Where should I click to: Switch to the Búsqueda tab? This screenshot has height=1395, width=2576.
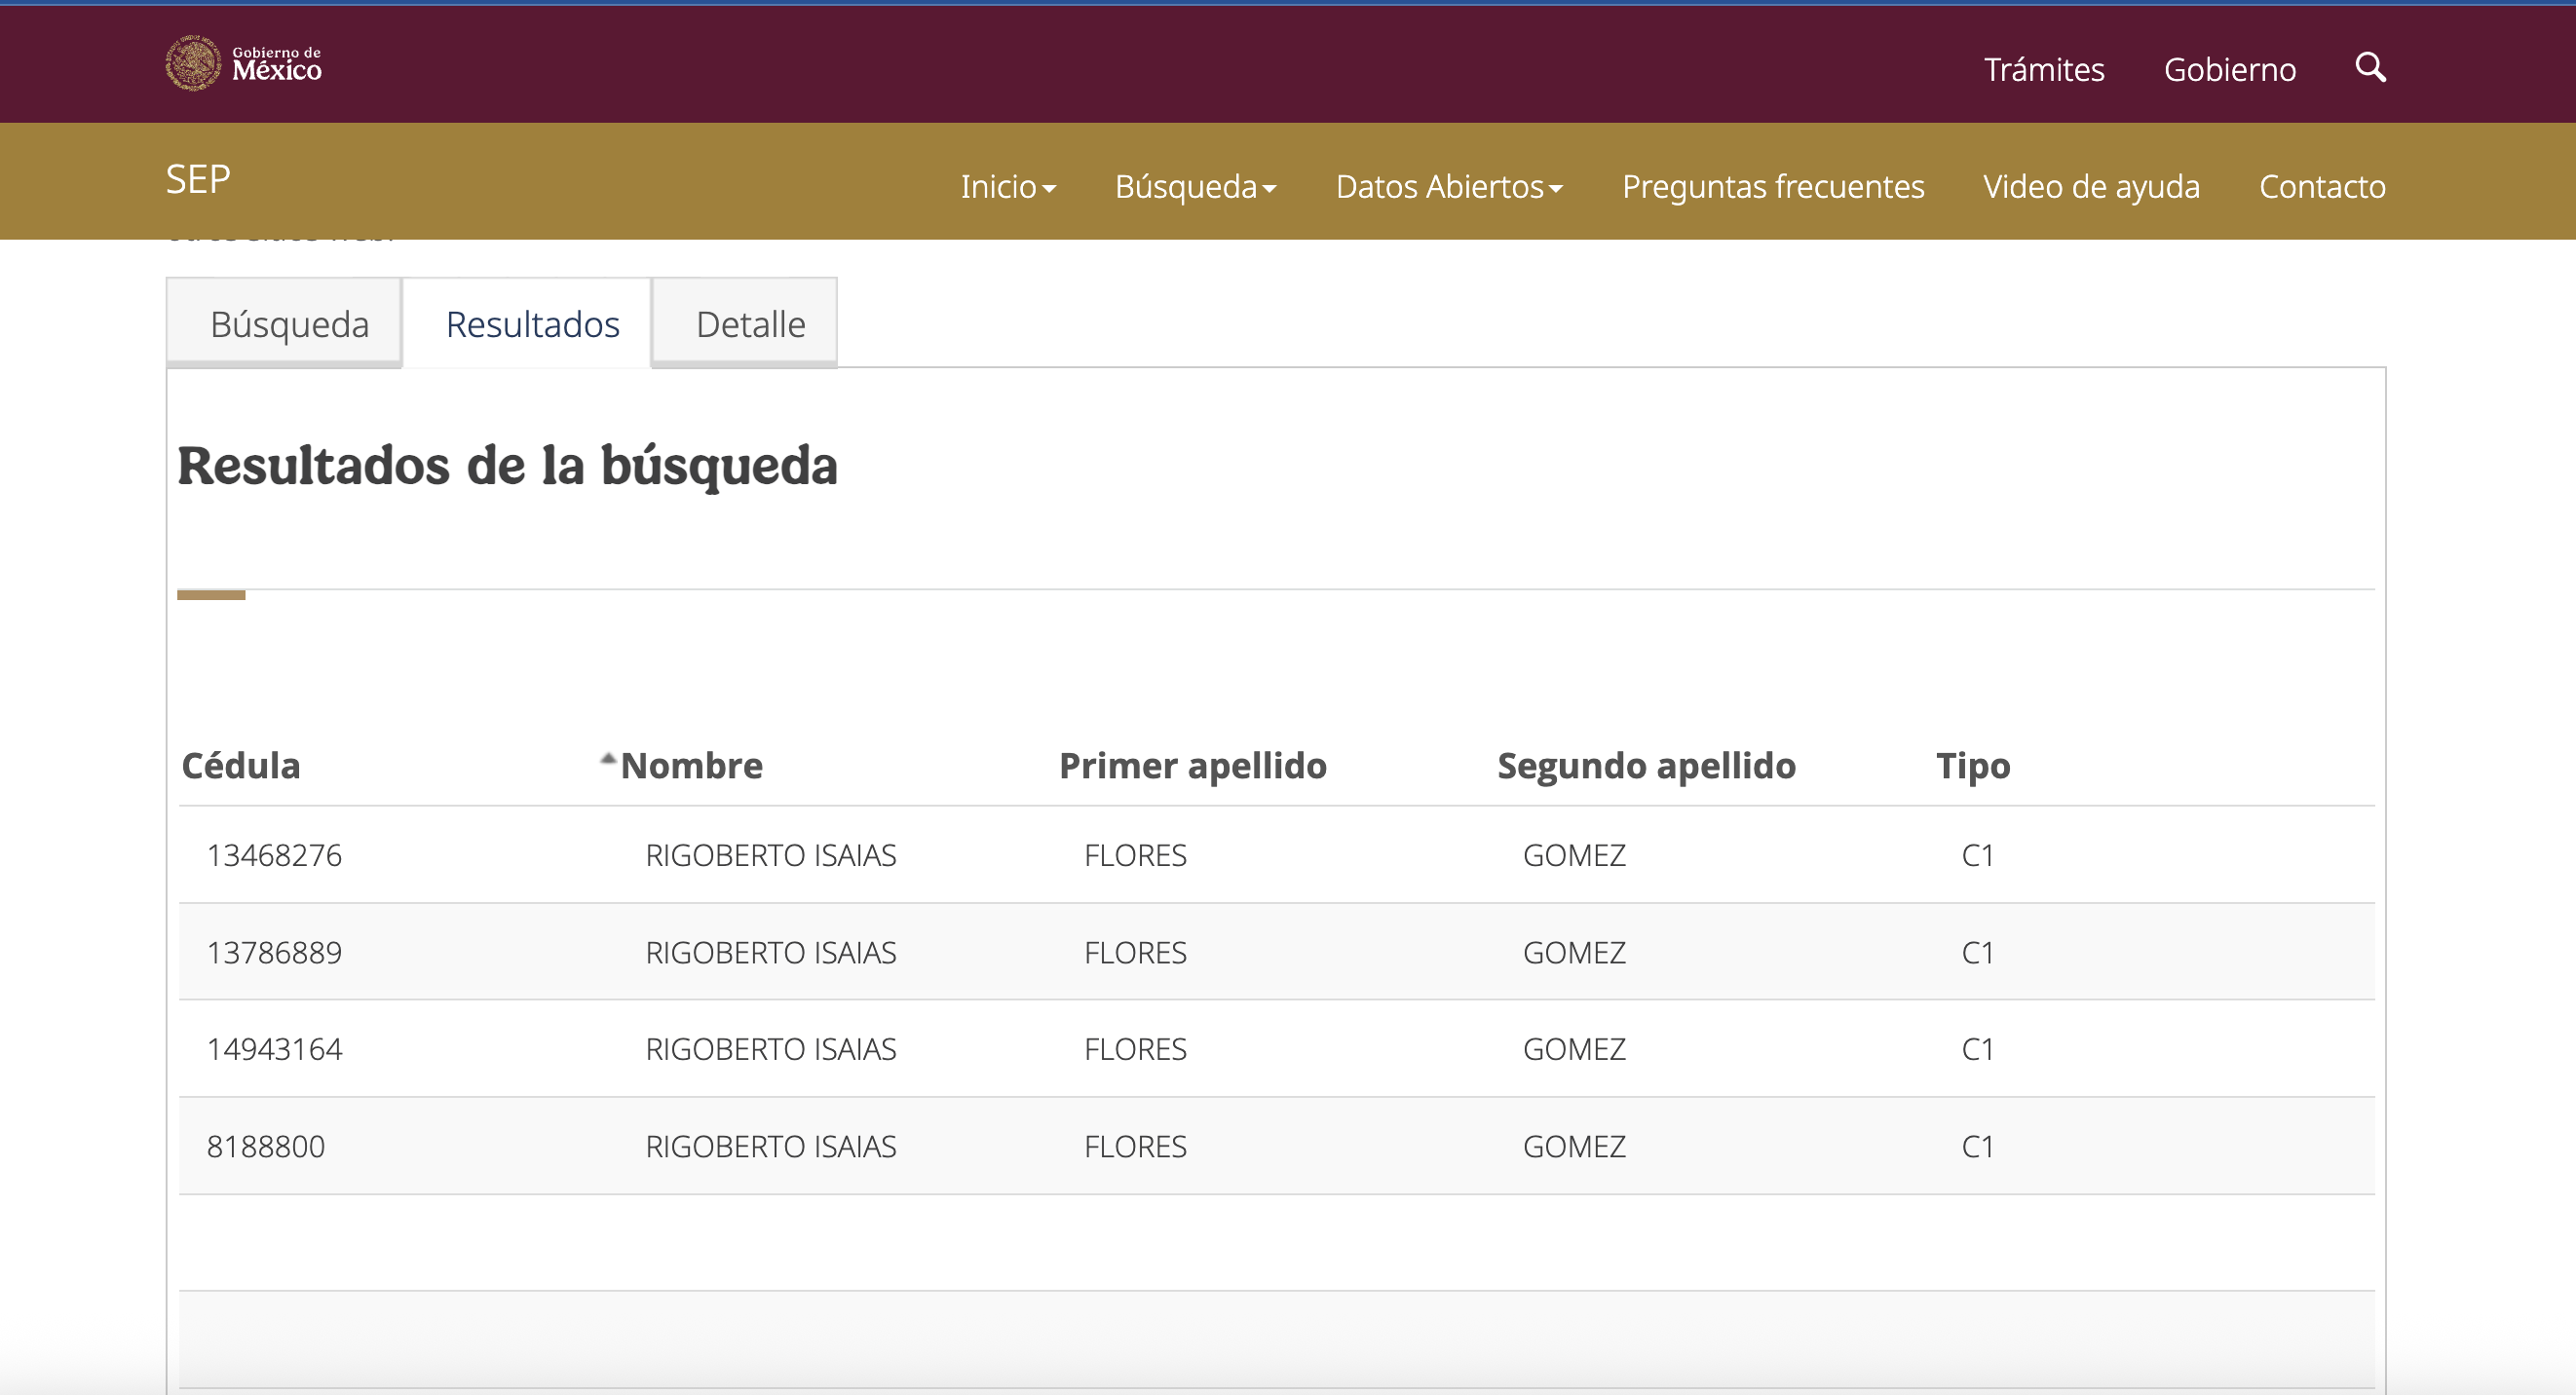click(285, 323)
